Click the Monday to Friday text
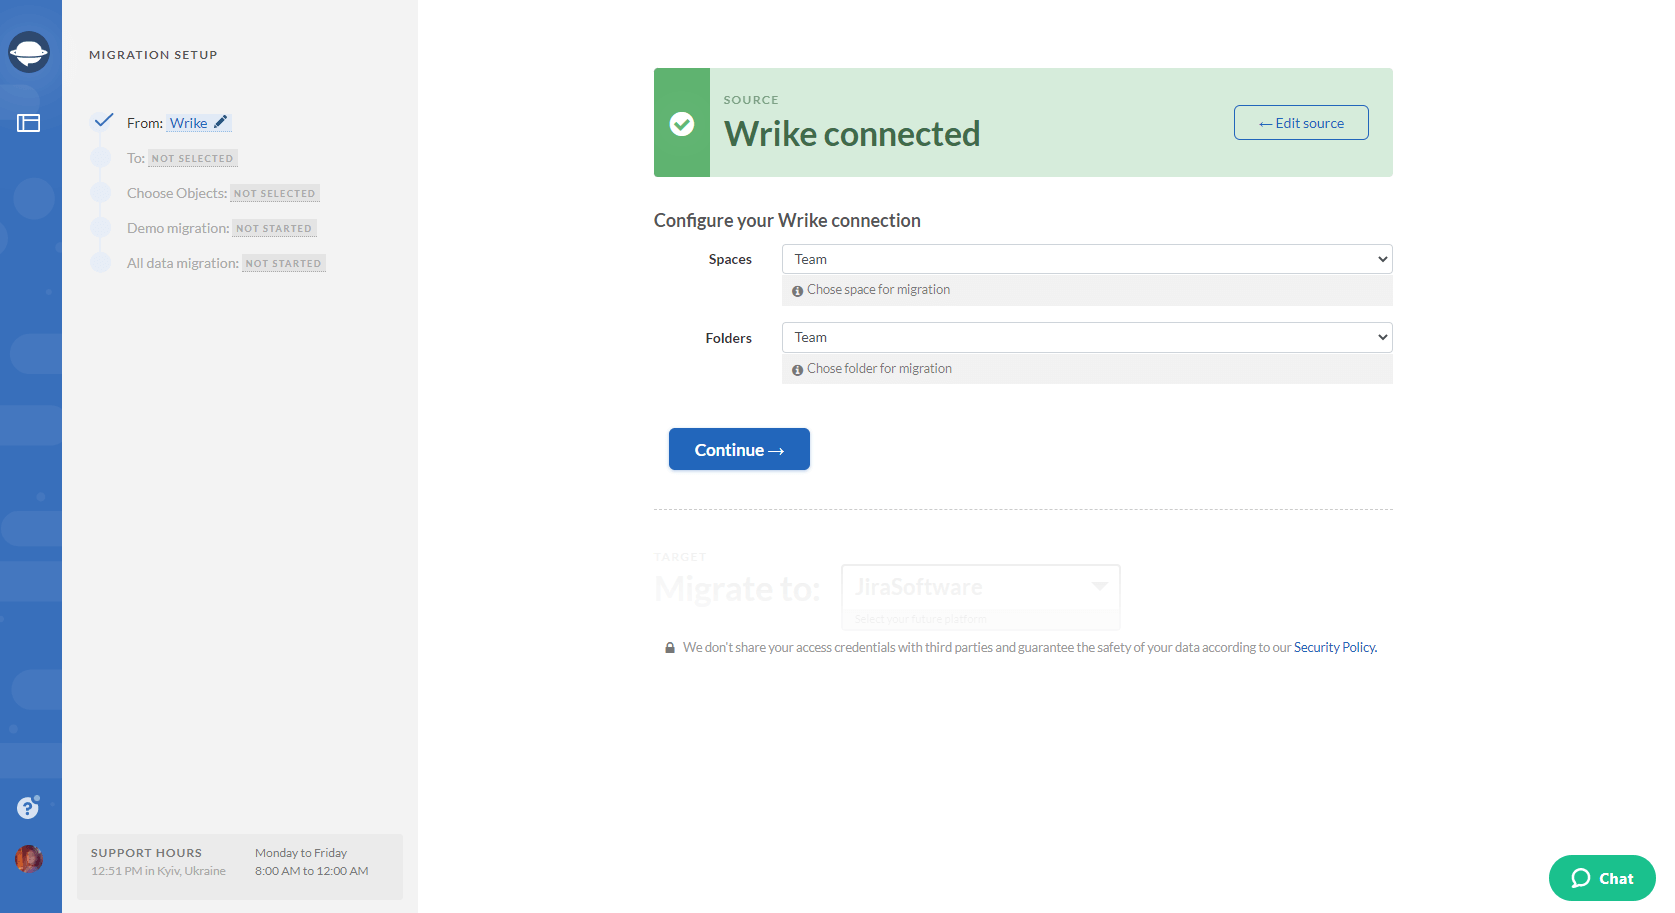This screenshot has height=913, width=1675. [x=301, y=853]
